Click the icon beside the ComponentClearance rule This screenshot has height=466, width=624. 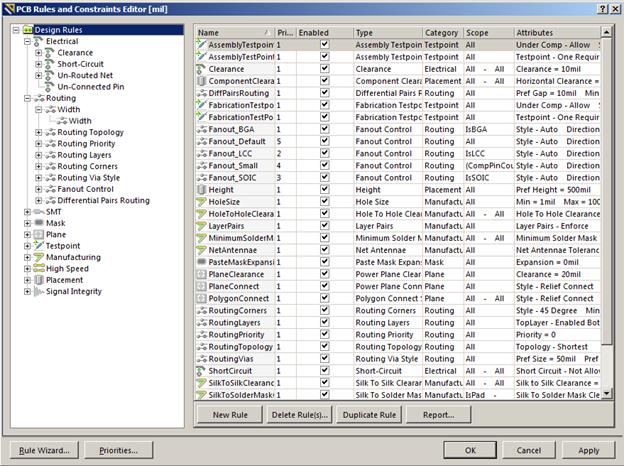point(201,81)
